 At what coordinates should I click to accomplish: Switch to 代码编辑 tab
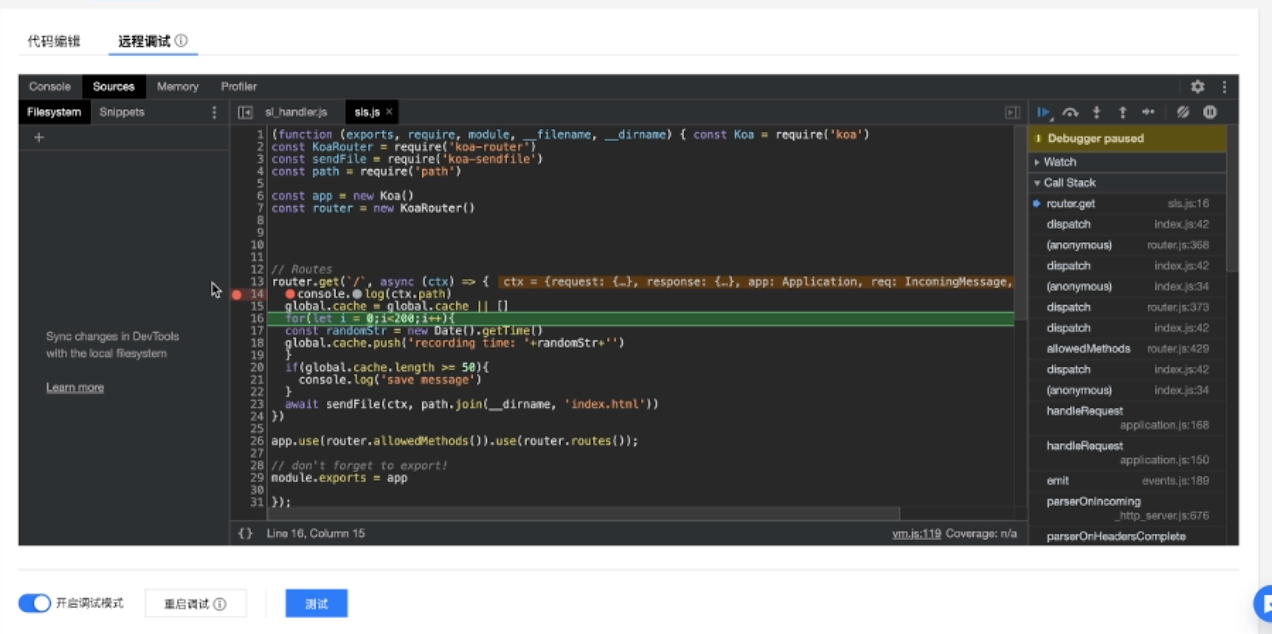[x=53, y=41]
